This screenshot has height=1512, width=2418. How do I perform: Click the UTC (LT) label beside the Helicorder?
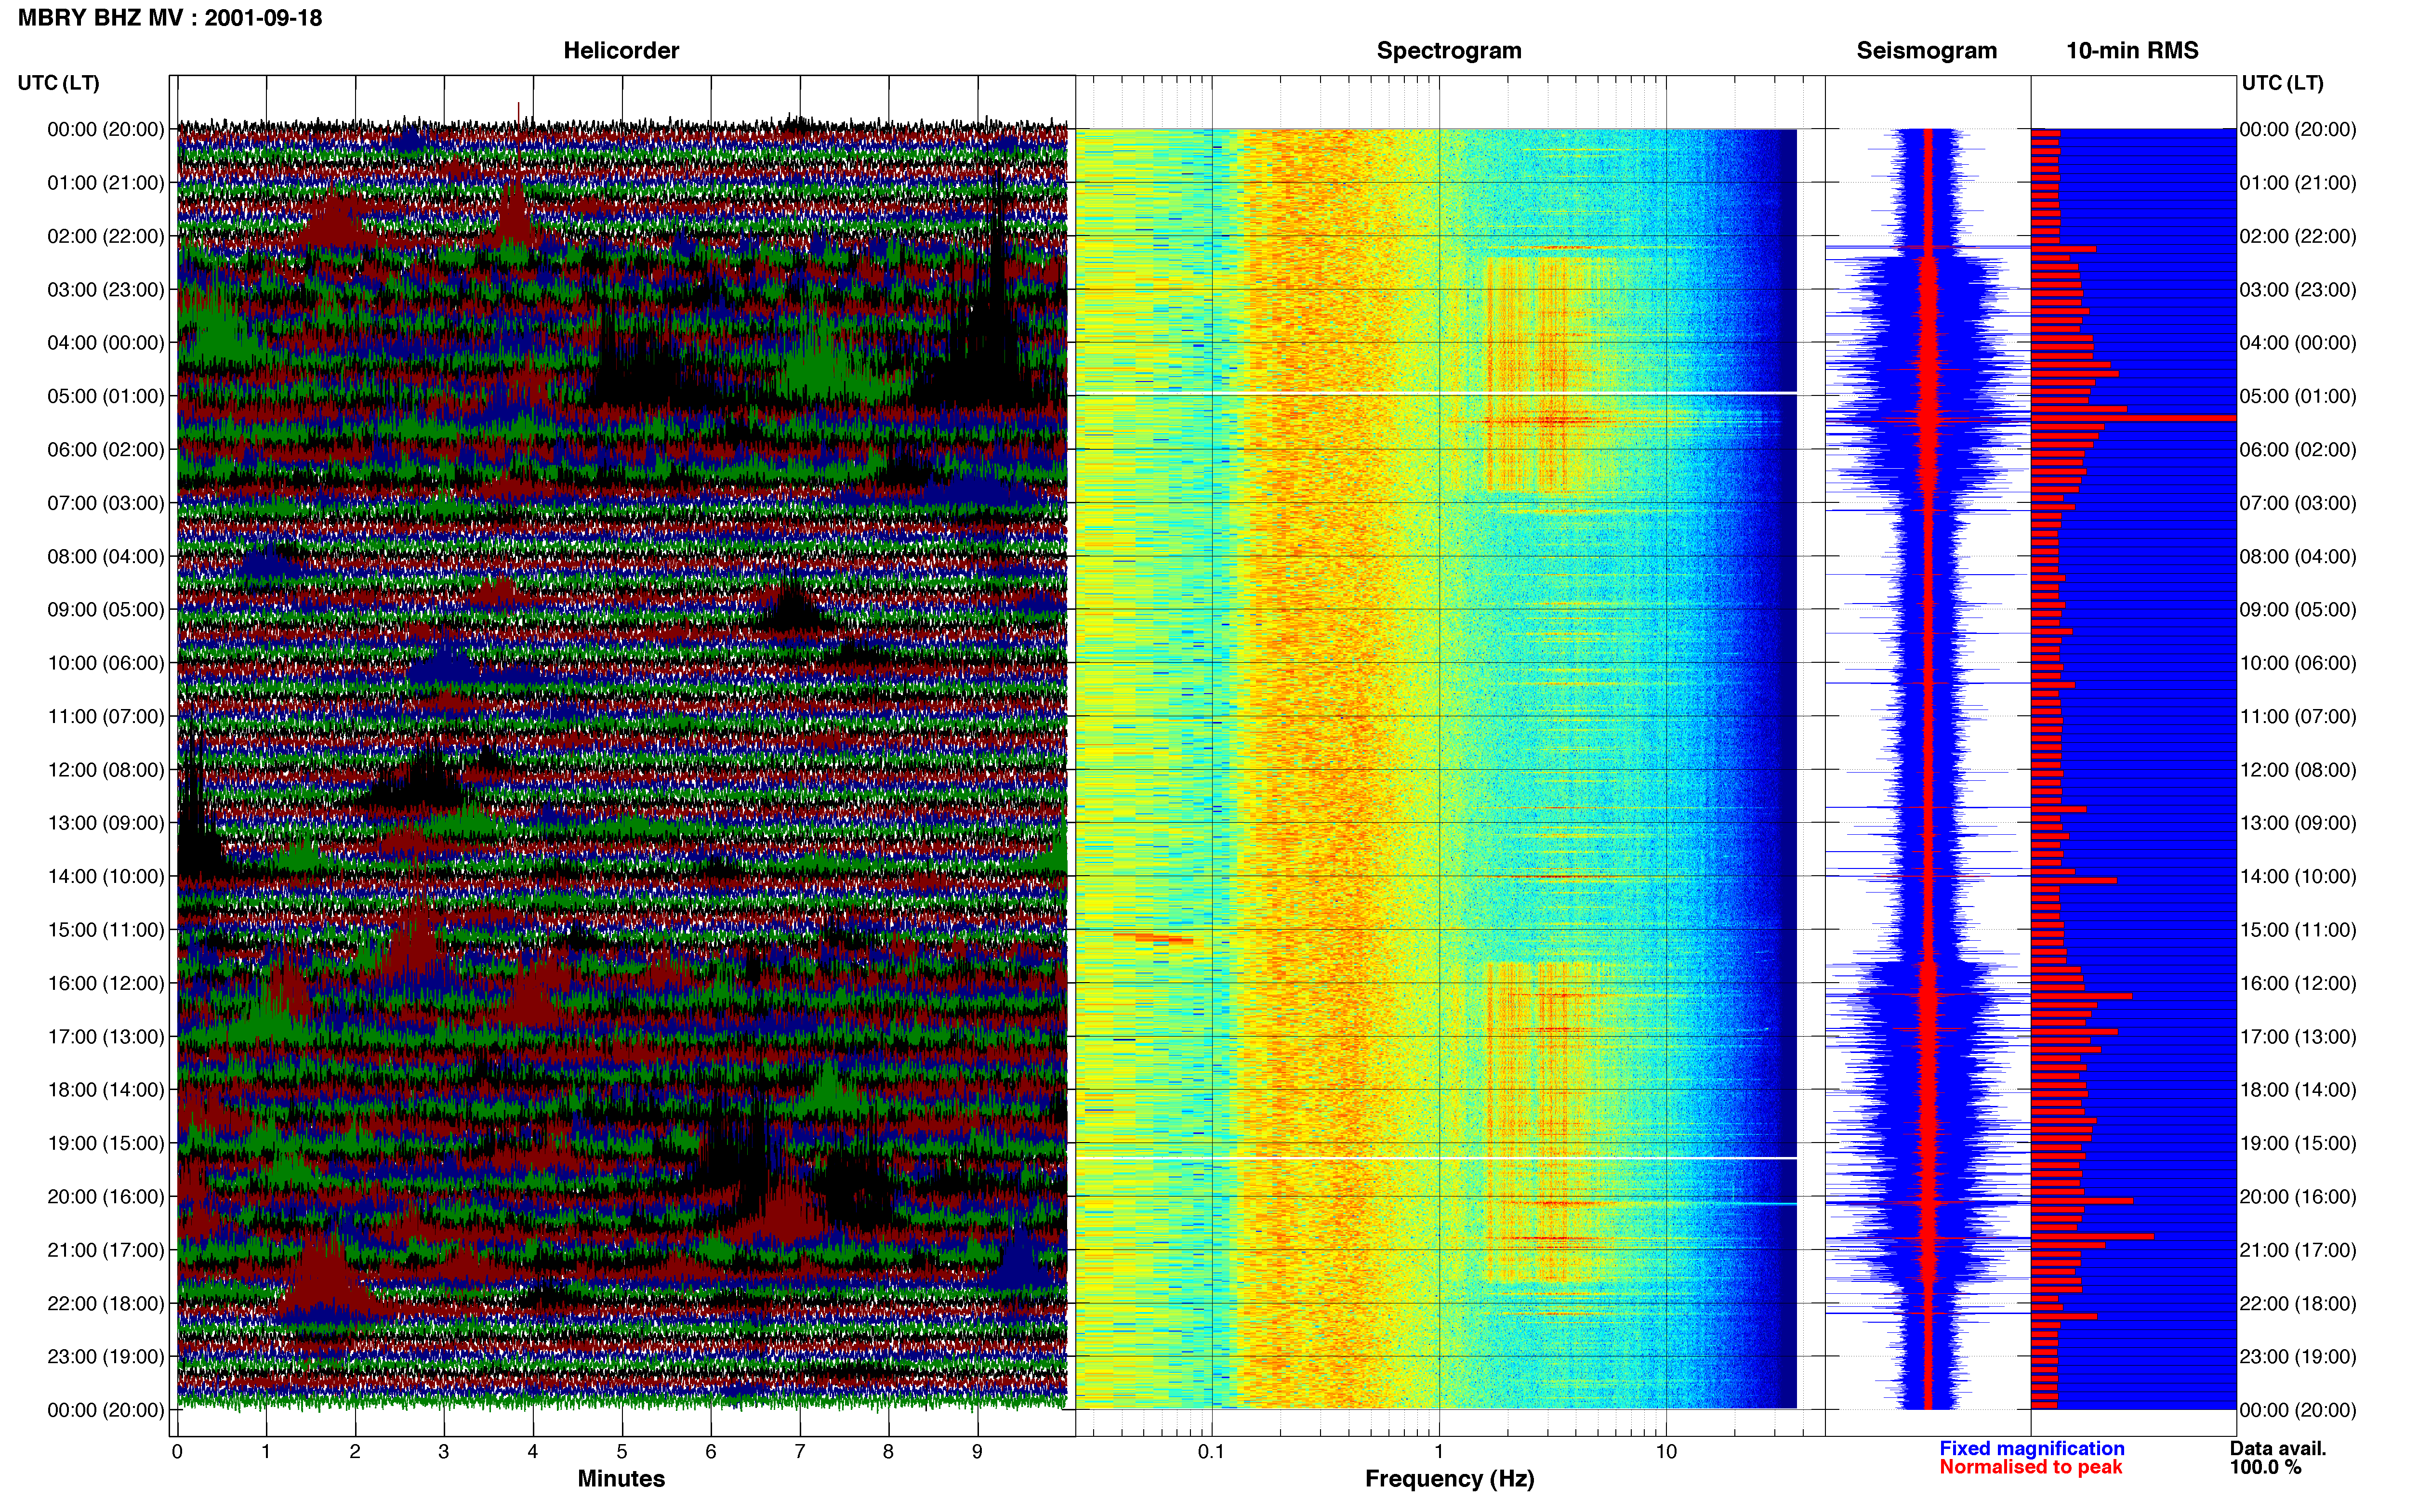[x=58, y=83]
